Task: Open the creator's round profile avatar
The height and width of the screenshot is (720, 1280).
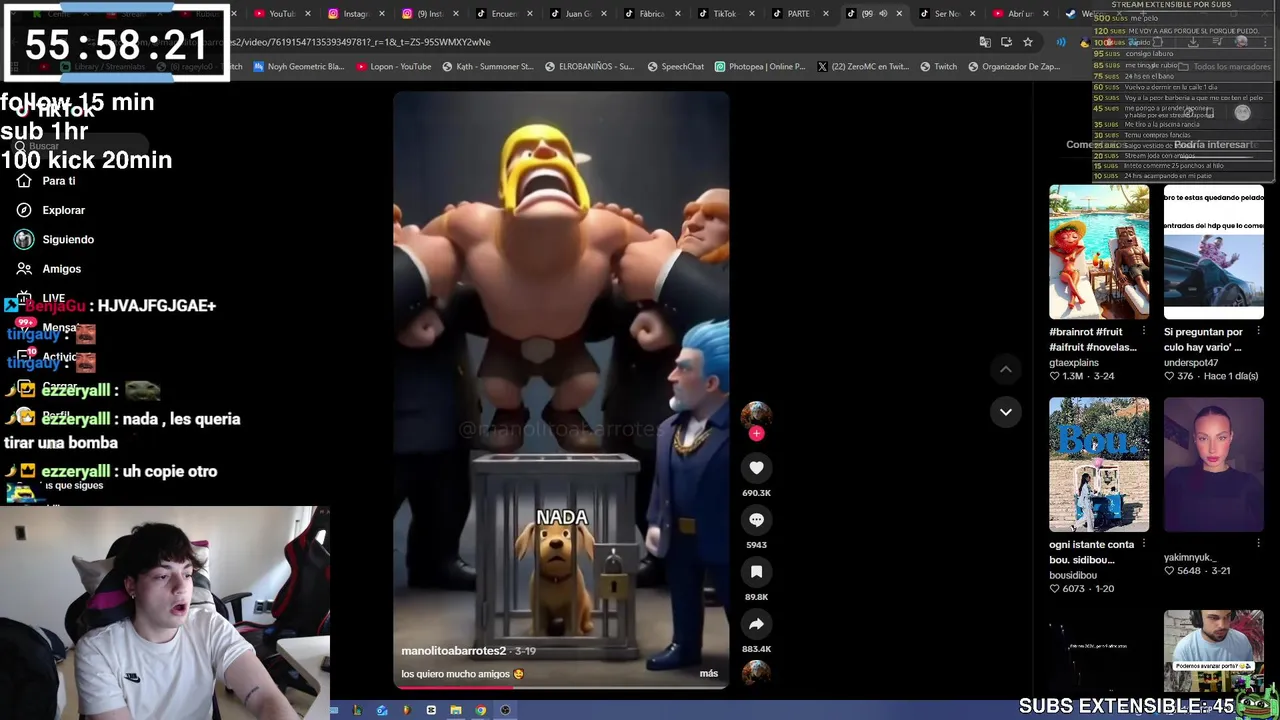Action: 756,414
